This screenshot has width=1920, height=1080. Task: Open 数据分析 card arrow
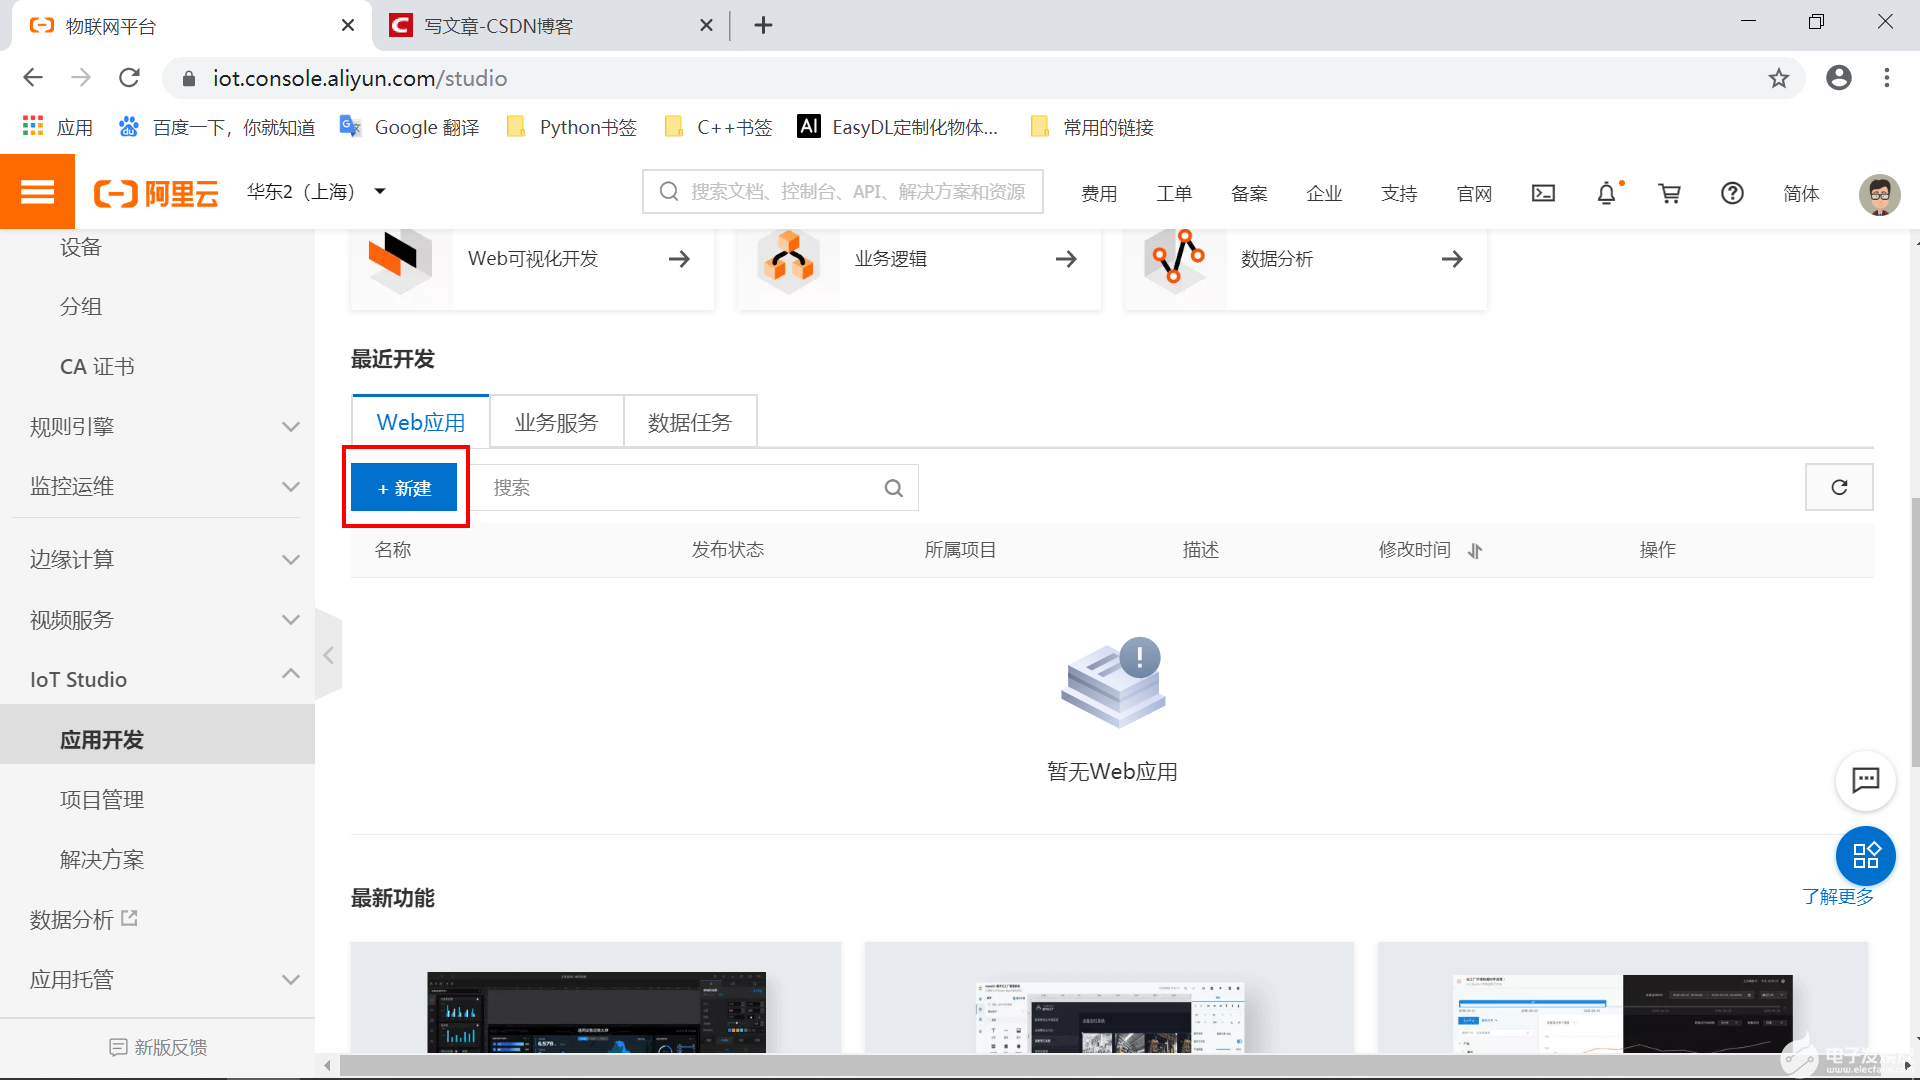(1452, 259)
